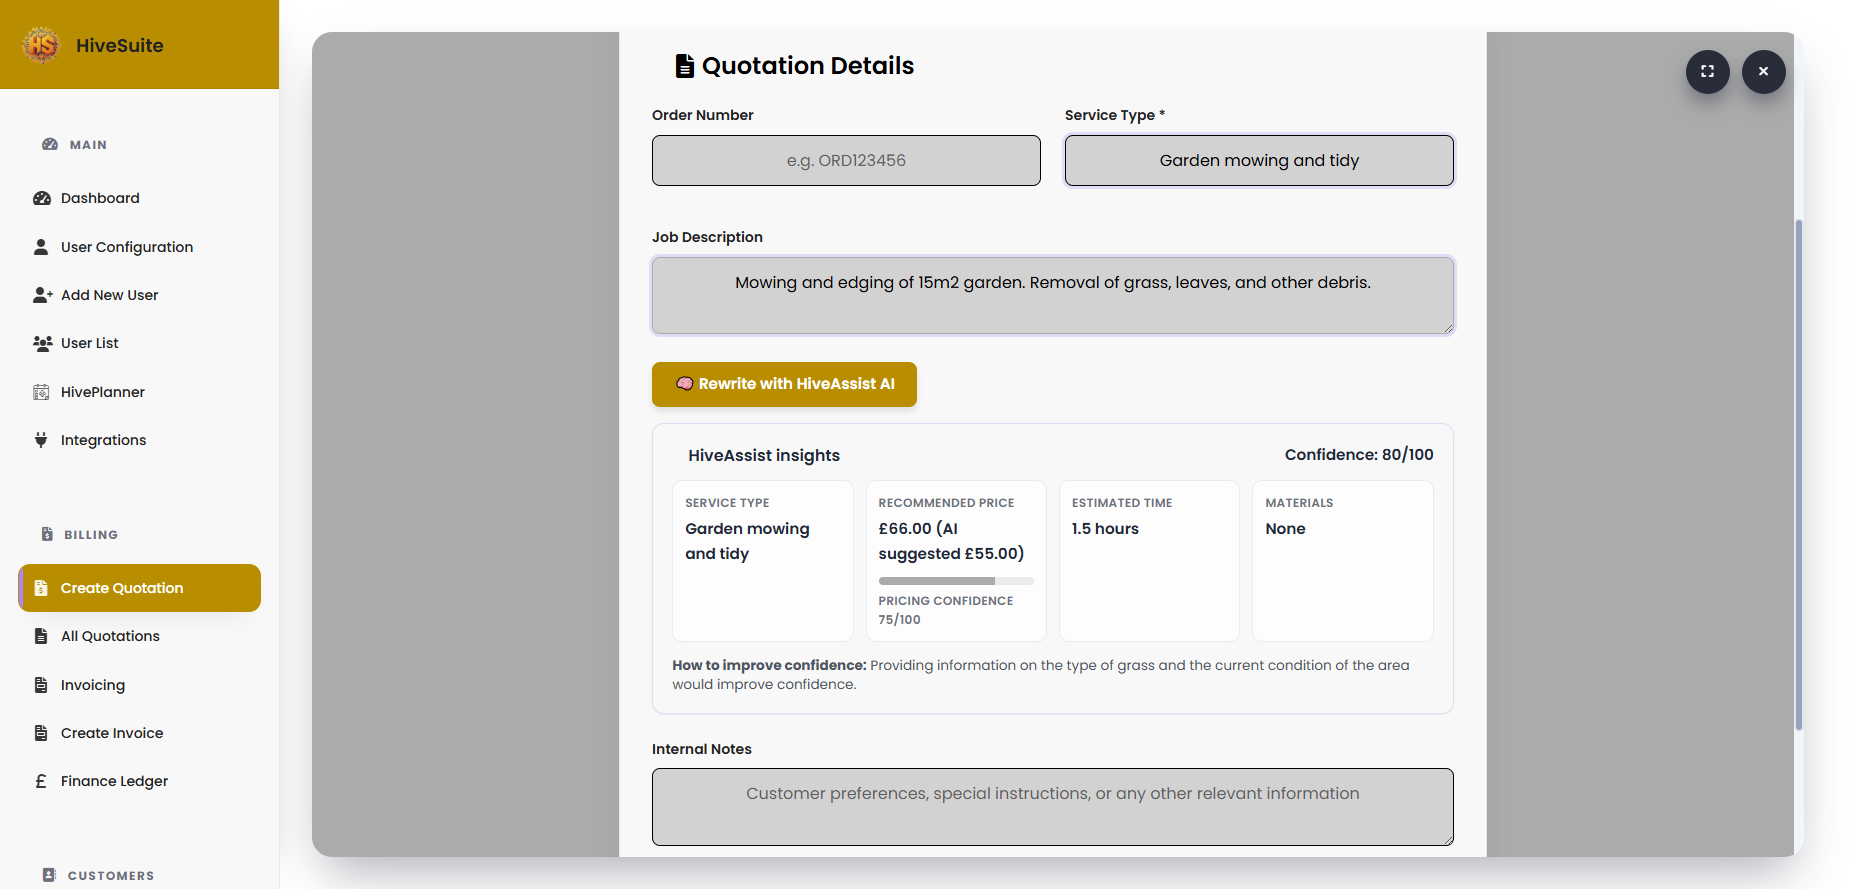Select Create Invoice in sidebar
Viewport: 1866px width, 889px height.
click(x=111, y=733)
